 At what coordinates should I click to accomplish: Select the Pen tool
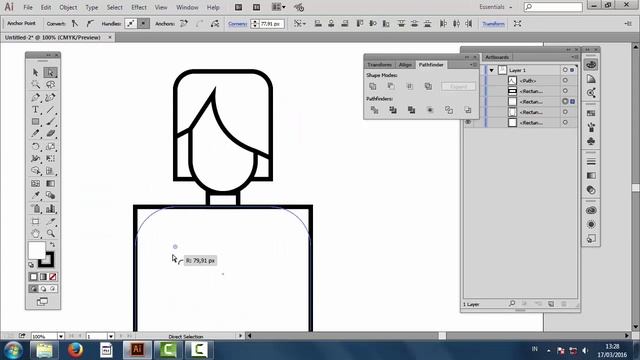point(36,97)
